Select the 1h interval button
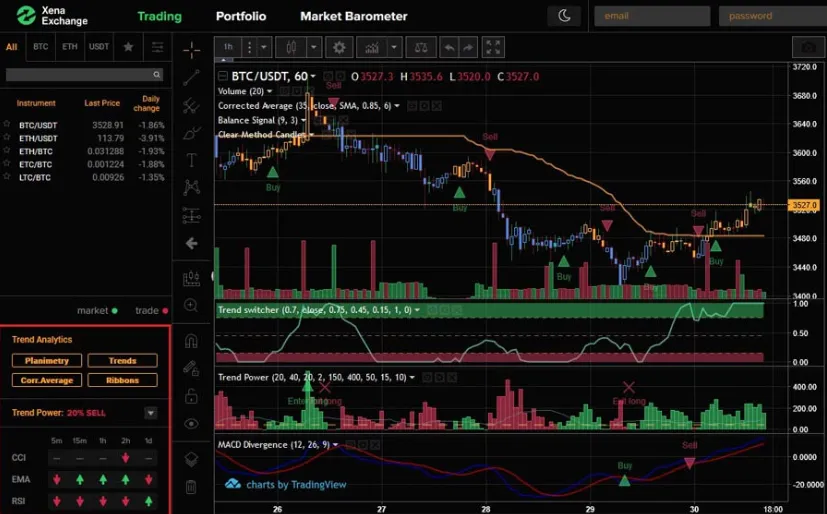827x514 pixels. pos(228,47)
